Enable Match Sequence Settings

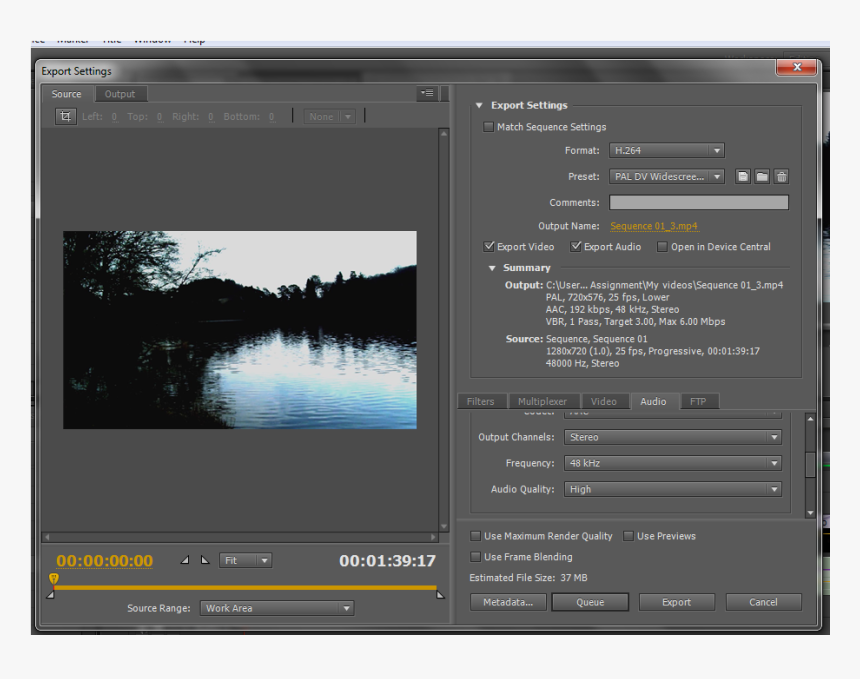pos(488,126)
